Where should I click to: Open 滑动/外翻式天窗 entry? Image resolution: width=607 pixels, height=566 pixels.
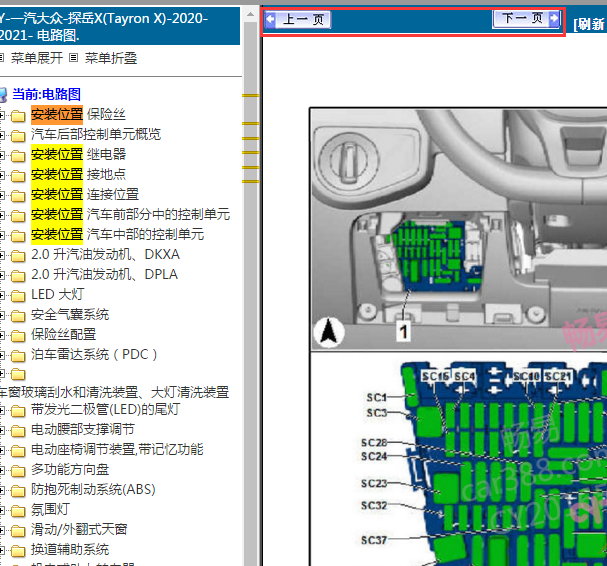79,529
